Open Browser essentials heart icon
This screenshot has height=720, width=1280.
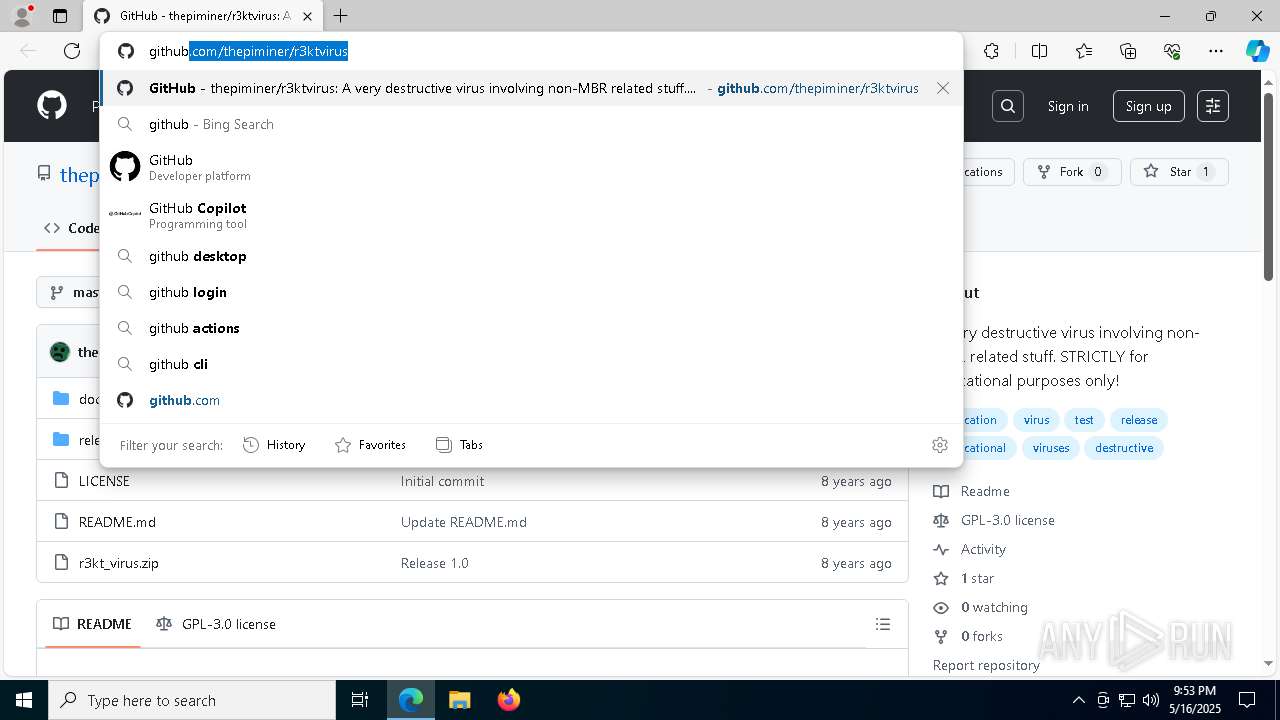(x=1172, y=51)
